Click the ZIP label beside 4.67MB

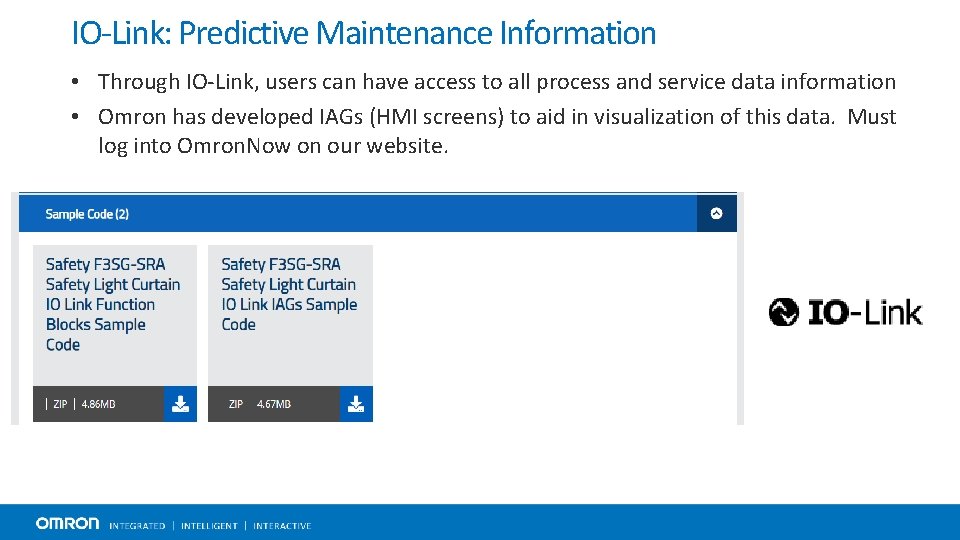[236, 404]
